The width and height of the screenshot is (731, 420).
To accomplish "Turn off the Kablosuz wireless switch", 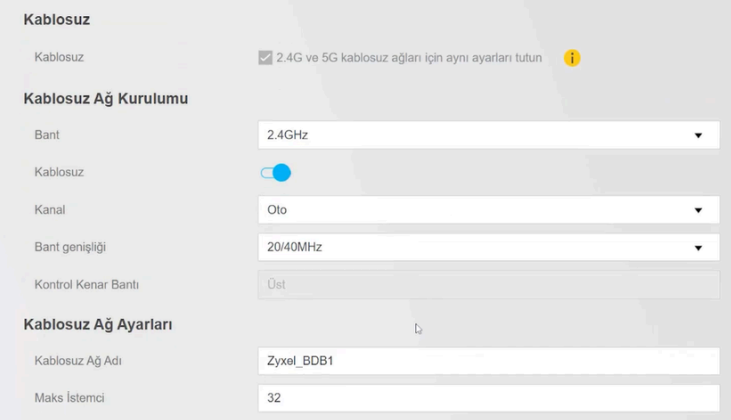I will (x=275, y=172).
